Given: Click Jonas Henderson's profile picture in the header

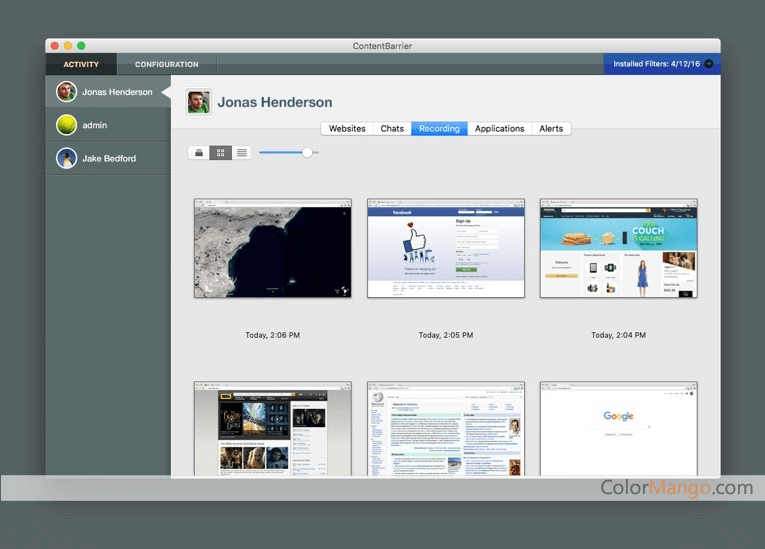Looking at the screenshot, I should pyautogui.click(x=199, y=102).
